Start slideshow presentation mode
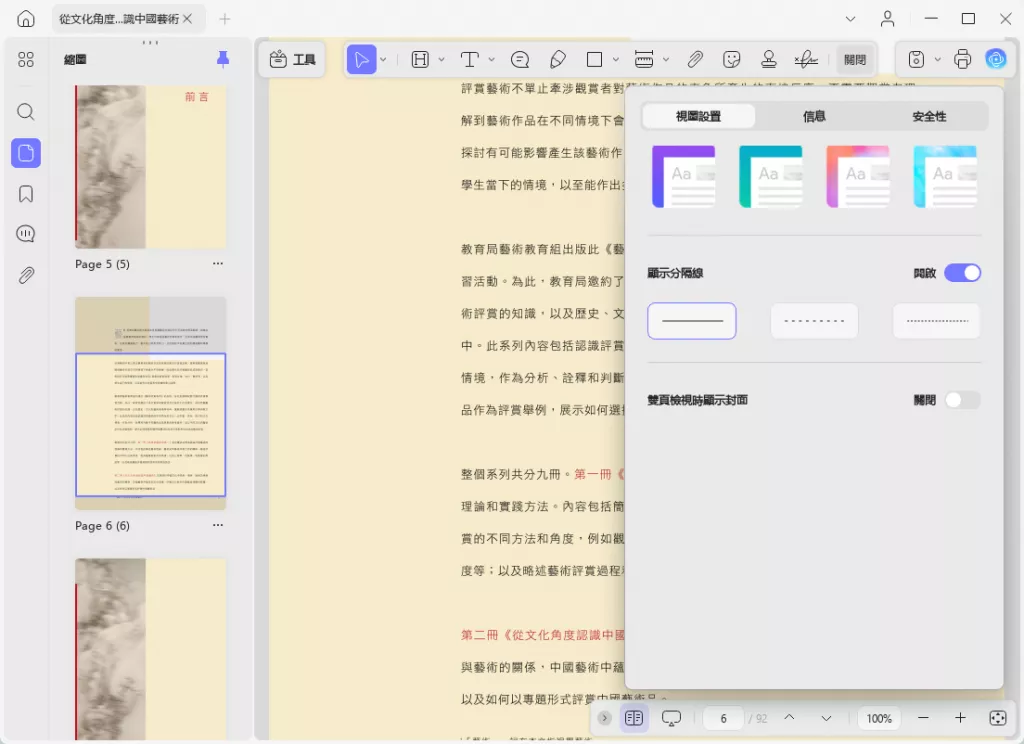The height and width of the screenshot is (744, 1024). (x=671, y=719)
